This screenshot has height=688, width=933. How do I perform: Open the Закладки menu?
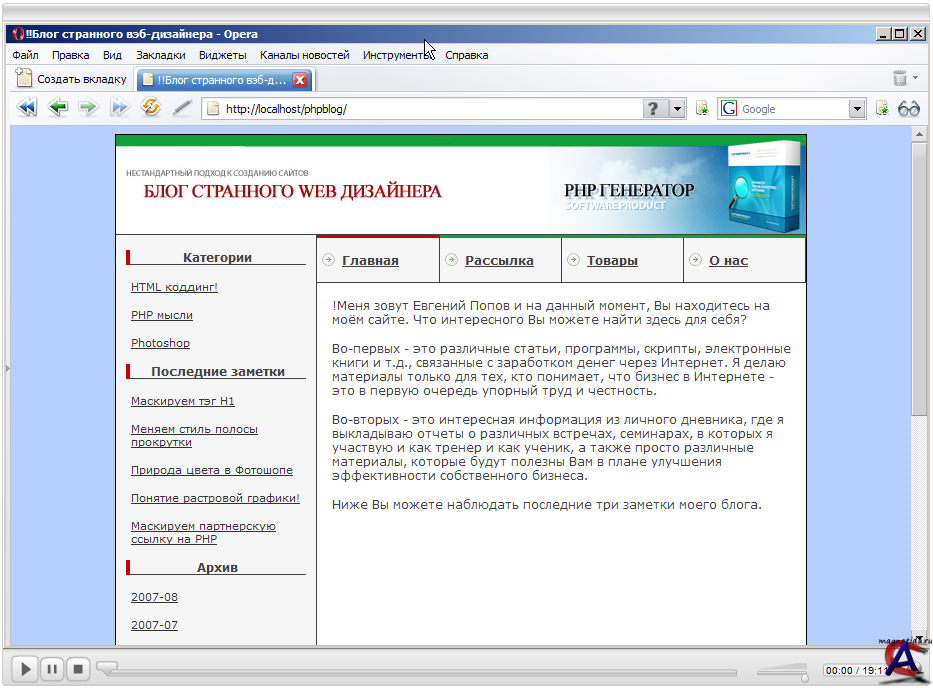click(160, 55)
